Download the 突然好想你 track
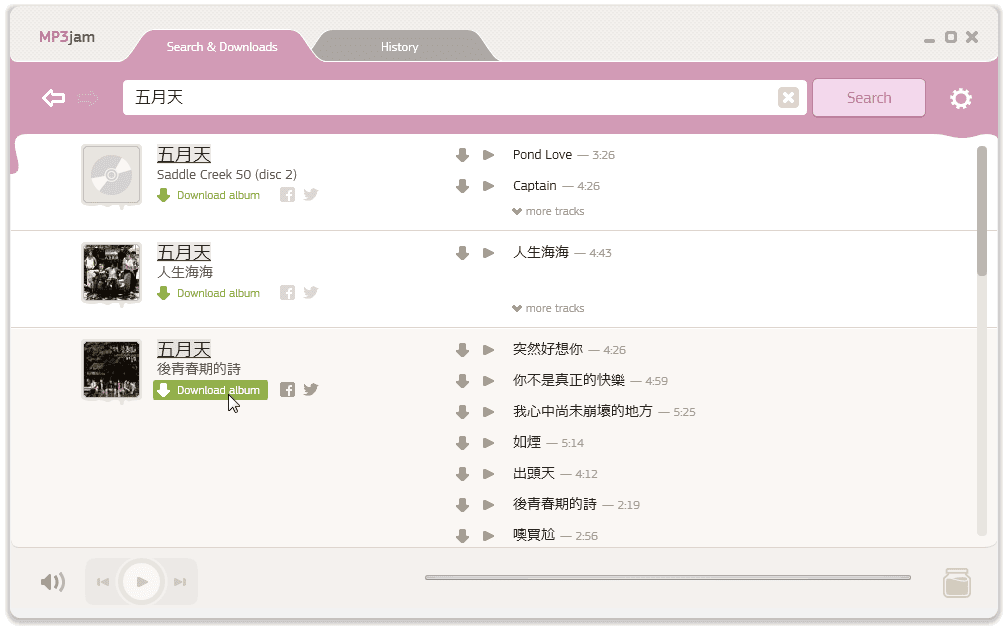 pyautogui.click(x=462, y=350)
